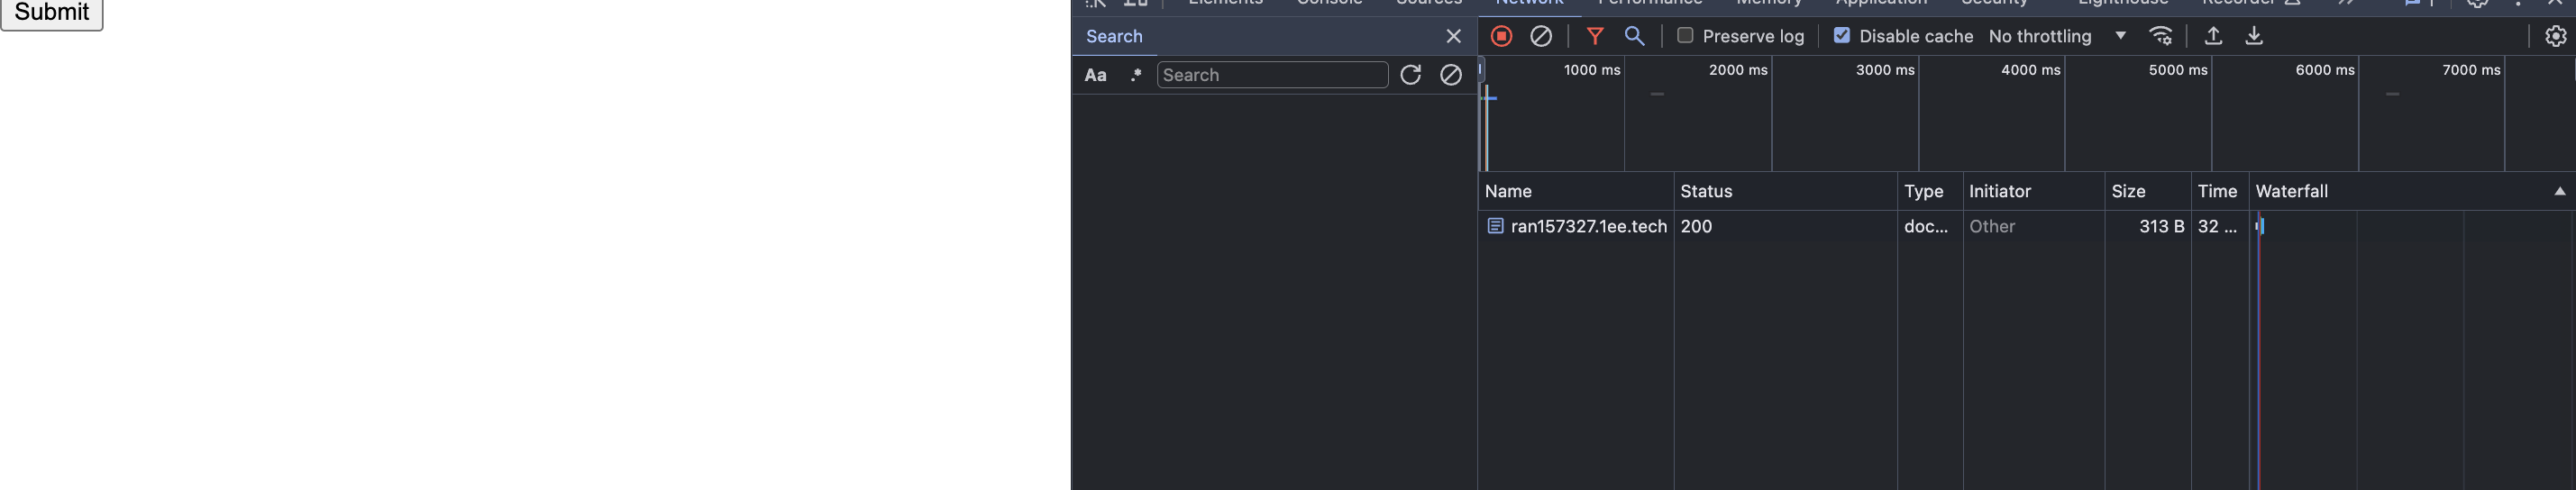Click the waterfall bar of ran157327.1ee.tech

click(2260, 226)
